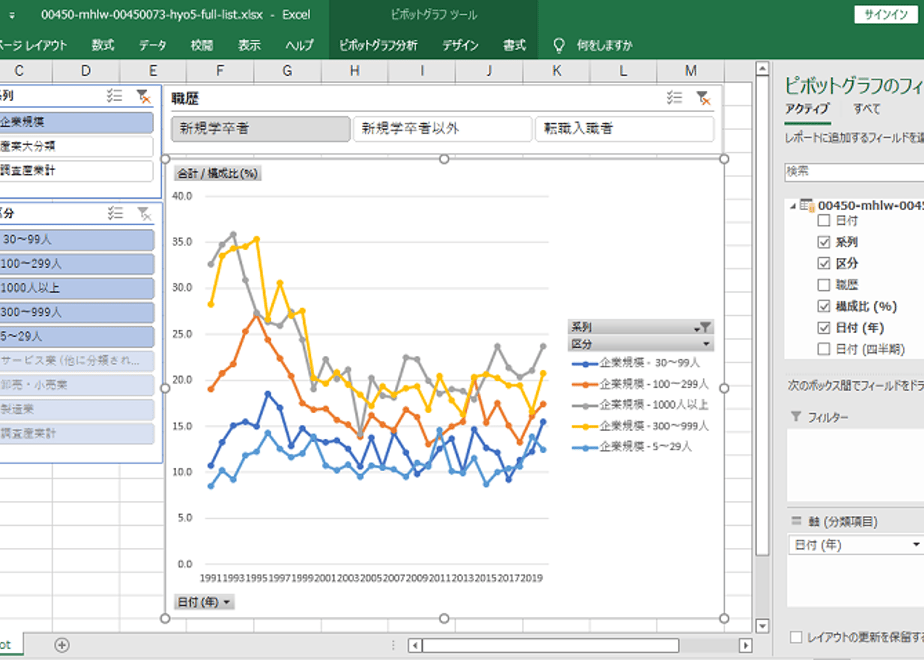Select 300〜999人 in 区分 slicer
Image resolution: width=924 pixels, height=660 pixels.
(x=77, y=312)
